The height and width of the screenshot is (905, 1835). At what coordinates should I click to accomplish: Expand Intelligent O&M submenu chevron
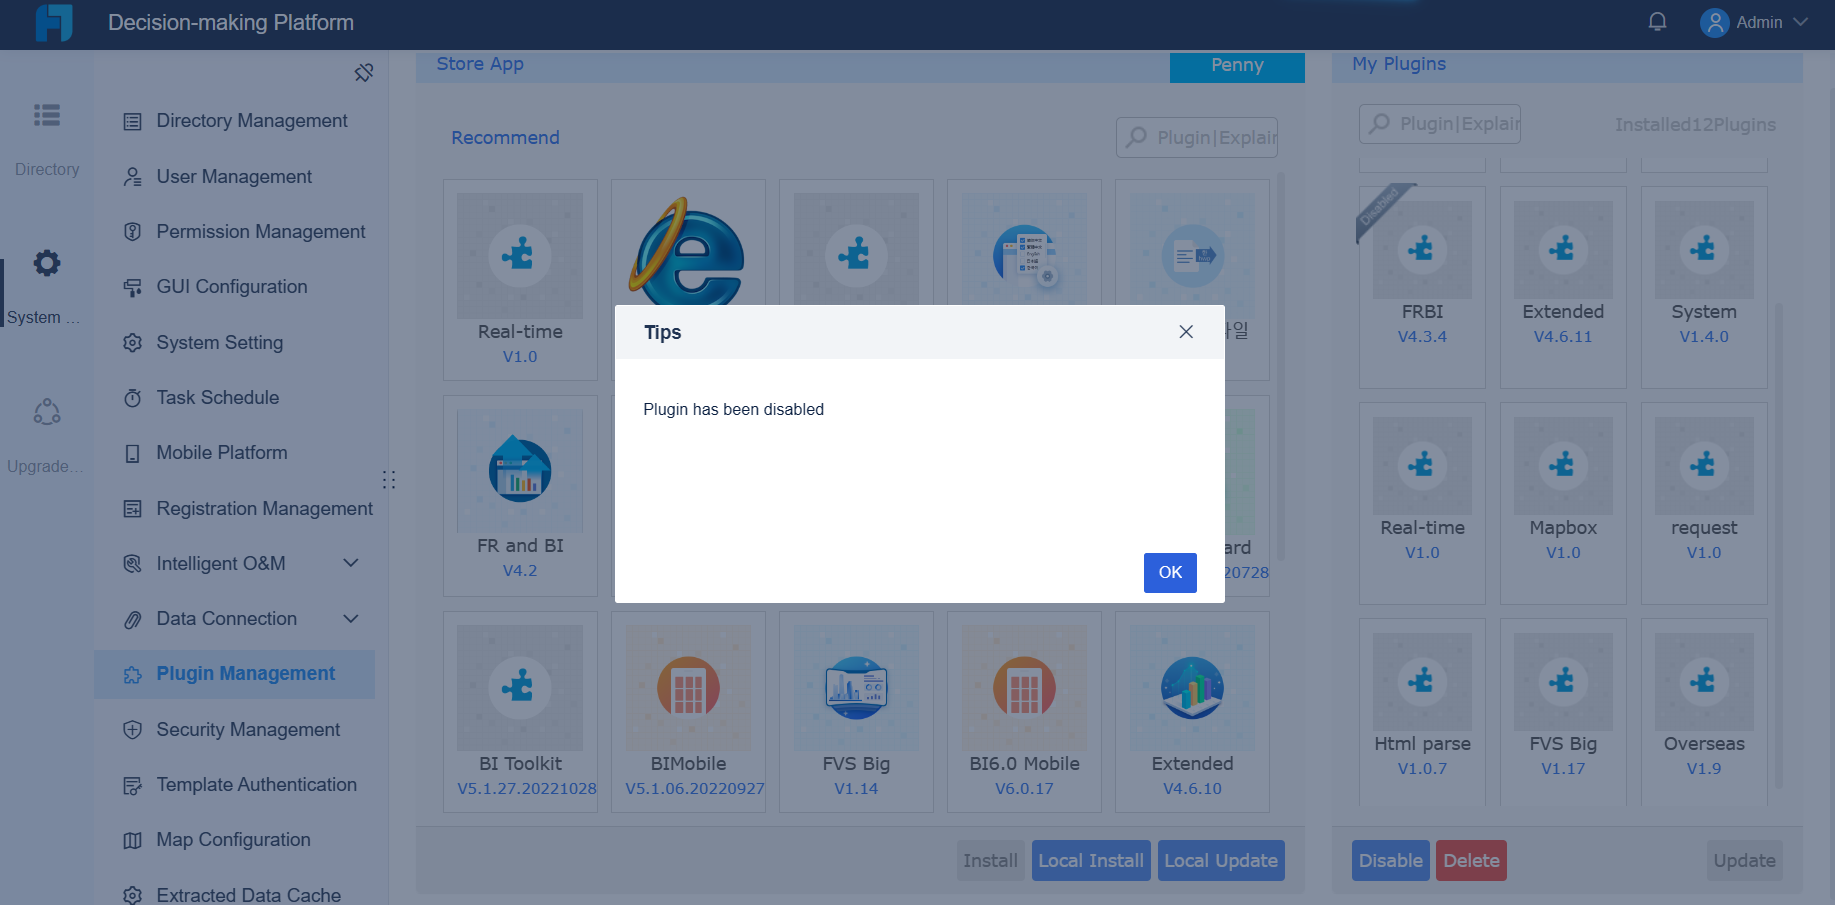pos(351,563)
